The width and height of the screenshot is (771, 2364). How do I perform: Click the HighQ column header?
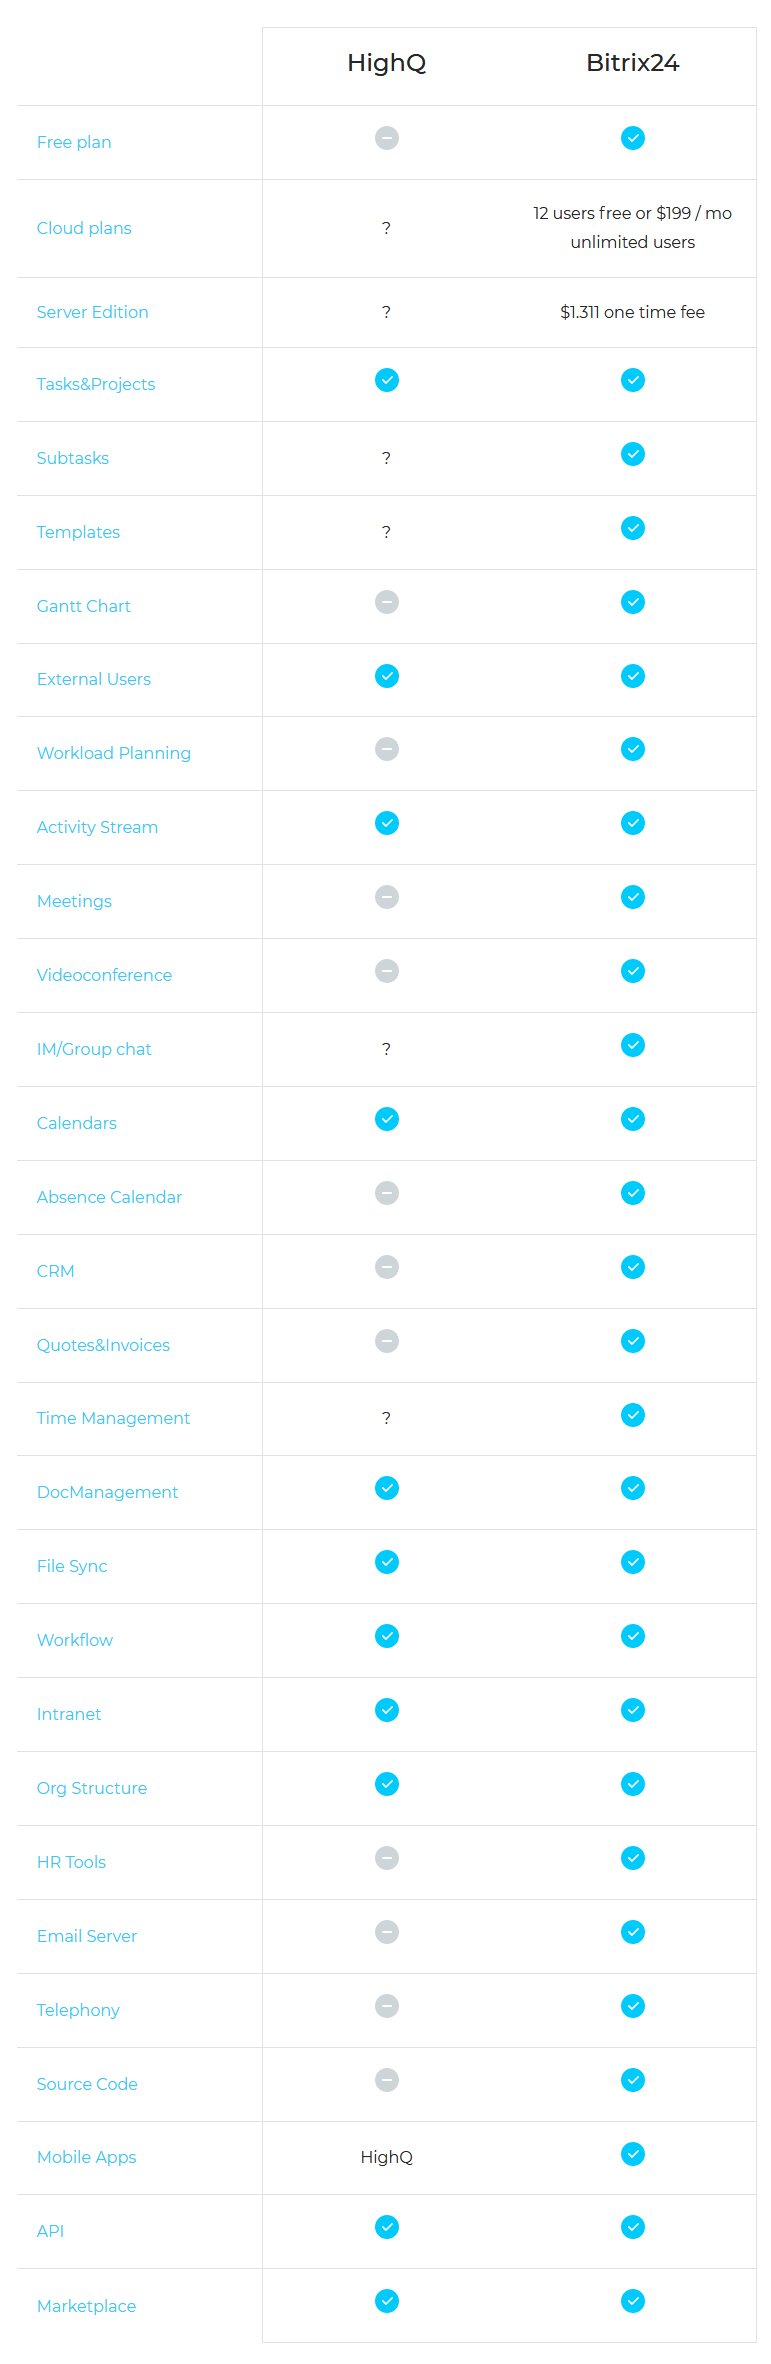pyautogui.click(x=387, y=63)
